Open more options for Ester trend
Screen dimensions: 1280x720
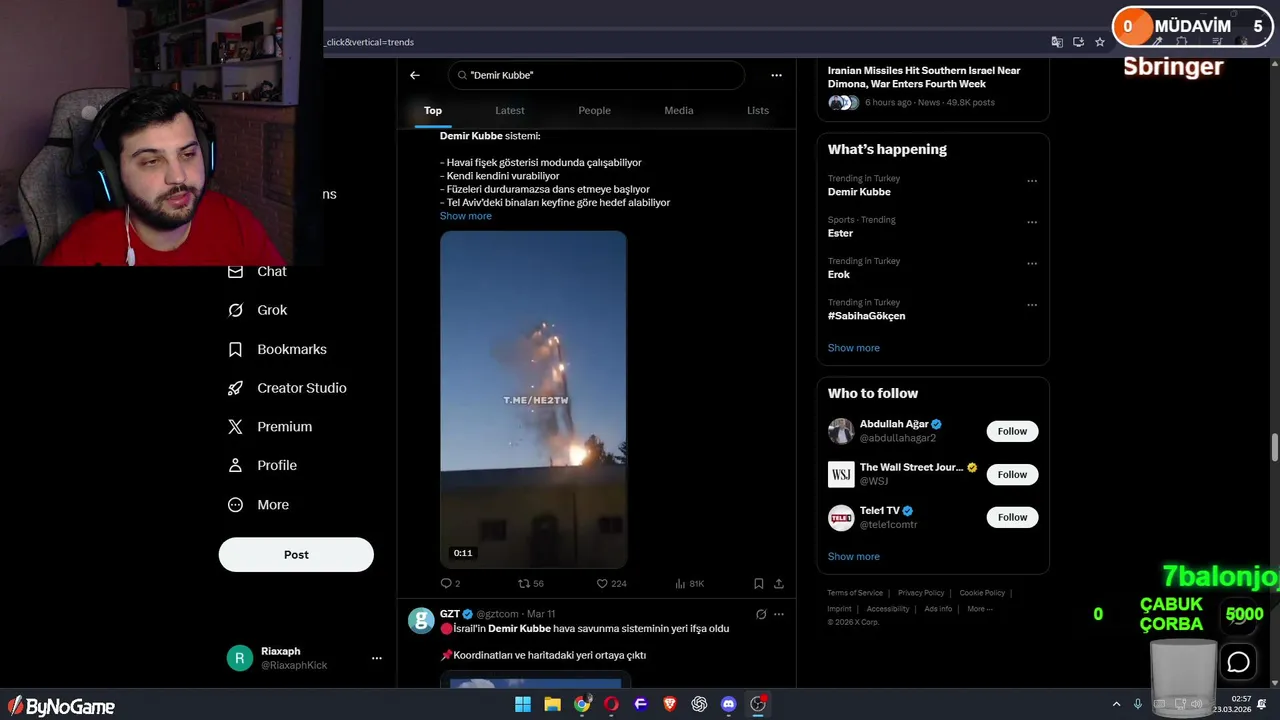[x=1032, y=222]
